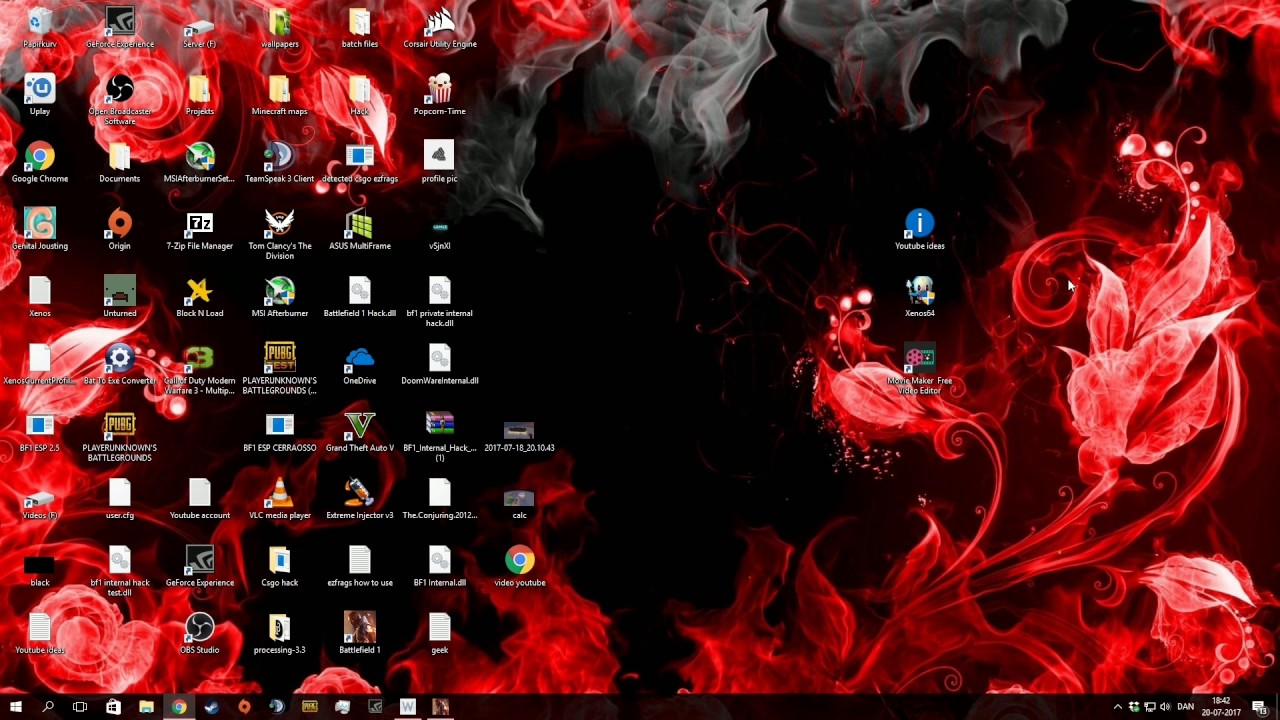The width and height of the screenshot is (1280, 720).
Task: Open Task View from the taskbar
Action: tap(80, 707)
